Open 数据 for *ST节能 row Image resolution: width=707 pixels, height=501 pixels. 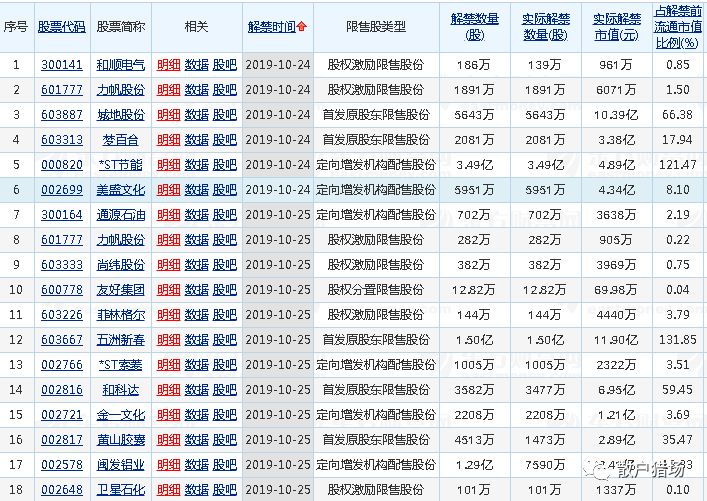(197, 165)
